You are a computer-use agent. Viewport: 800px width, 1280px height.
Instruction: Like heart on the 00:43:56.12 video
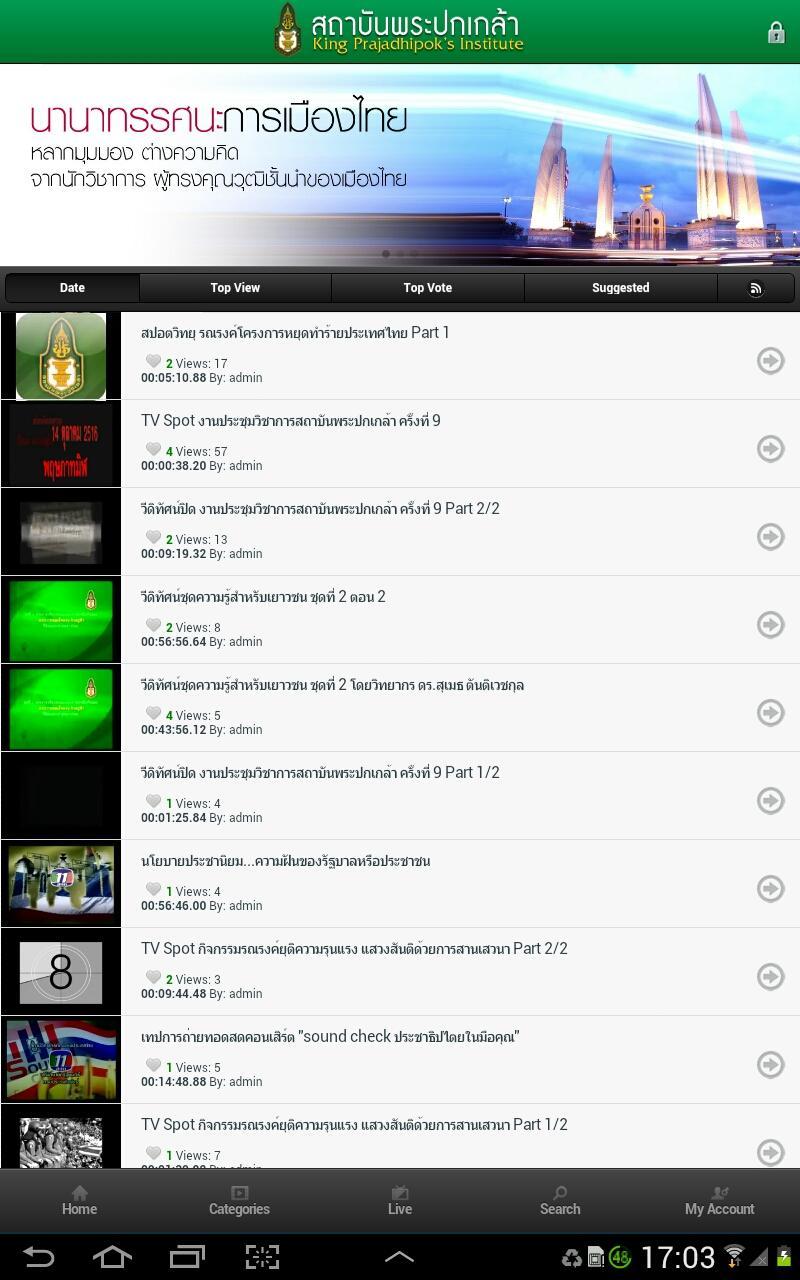(153, 713)
